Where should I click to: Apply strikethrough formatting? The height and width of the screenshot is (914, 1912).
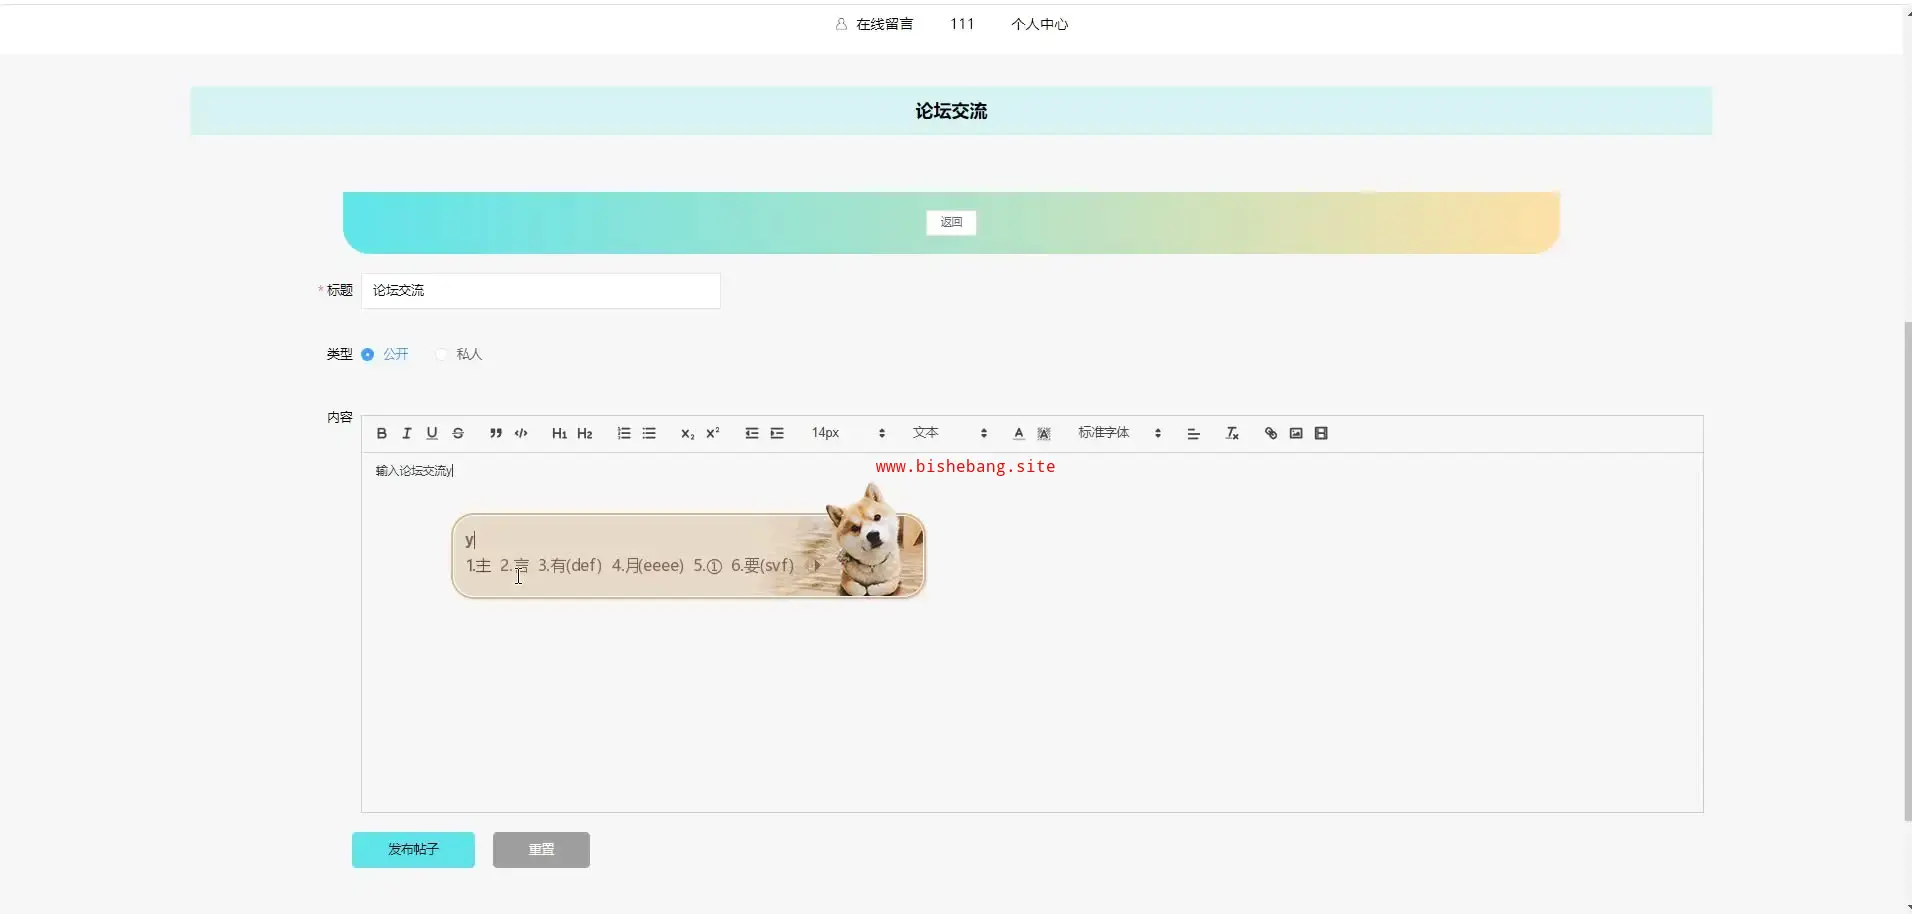[x=458, y=433]
